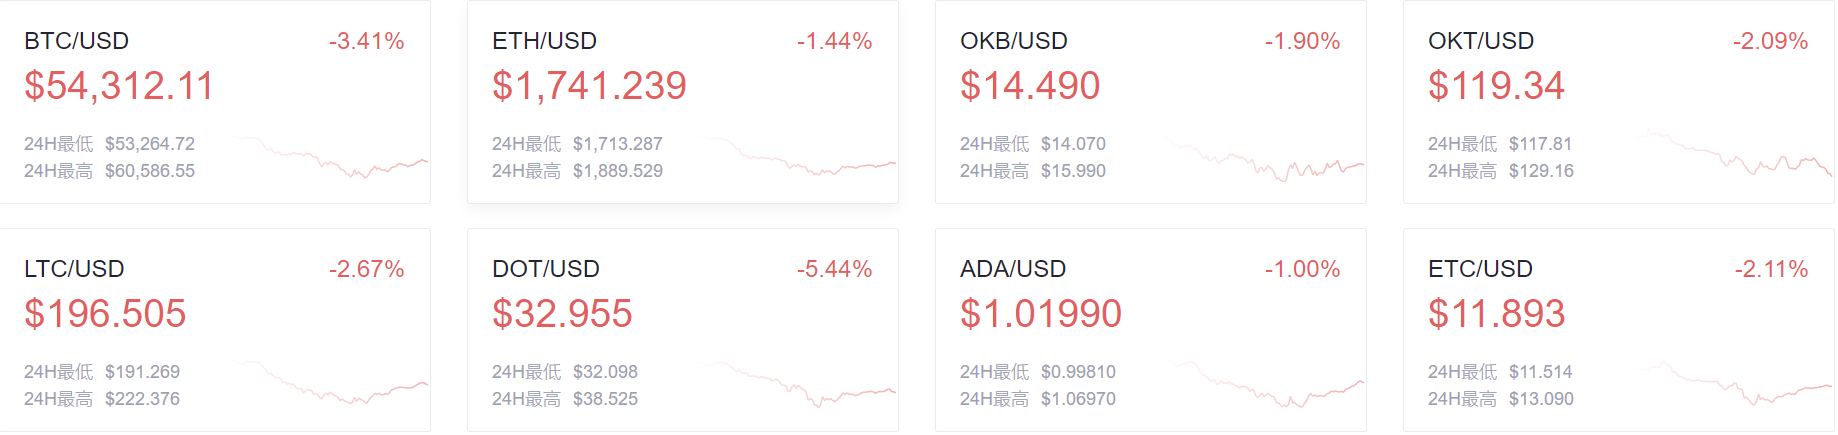Select the ETC/USD pair title
The height and width of the screenshot is (435, 1838).
click(1480, 269)
